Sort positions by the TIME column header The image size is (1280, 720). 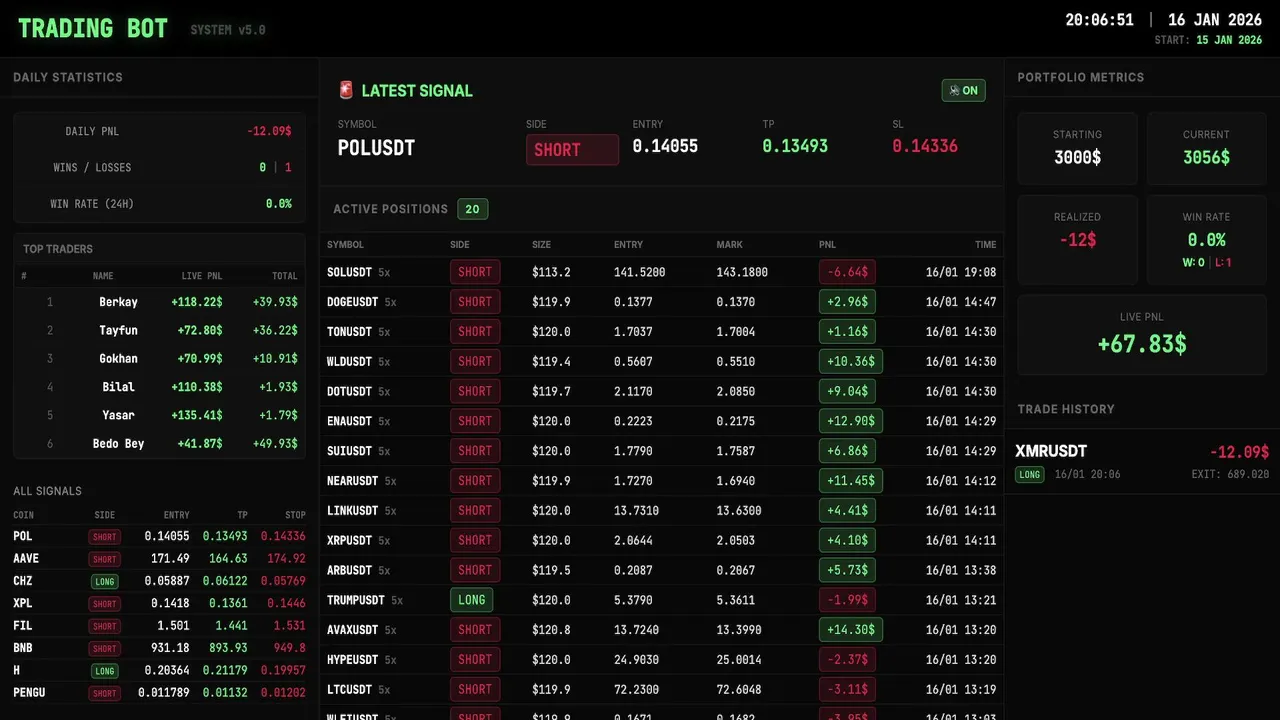point(986,244)
